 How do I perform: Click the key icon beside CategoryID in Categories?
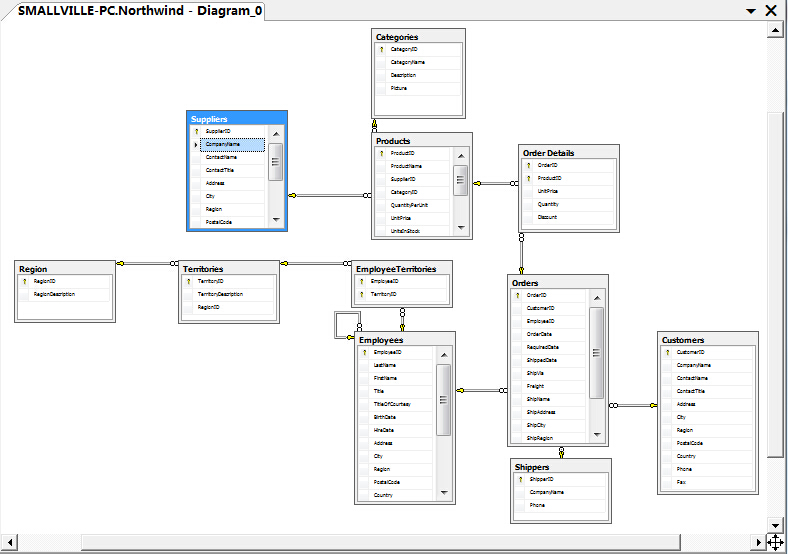pyautogui.click(x=381, y=49)
